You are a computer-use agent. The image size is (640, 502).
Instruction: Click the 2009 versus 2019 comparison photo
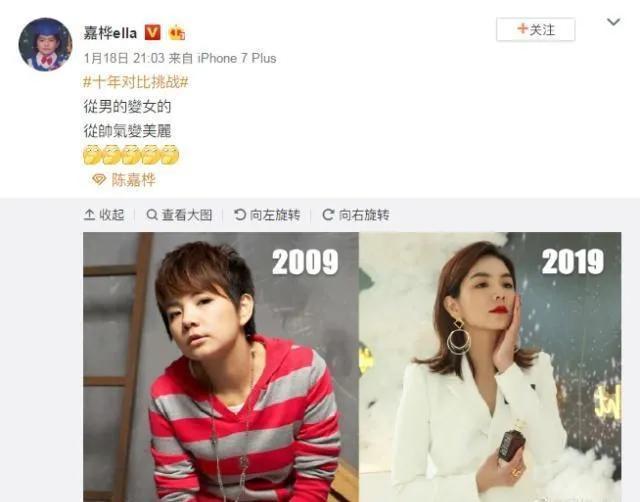pyautogui.click(x=352, y=367)
